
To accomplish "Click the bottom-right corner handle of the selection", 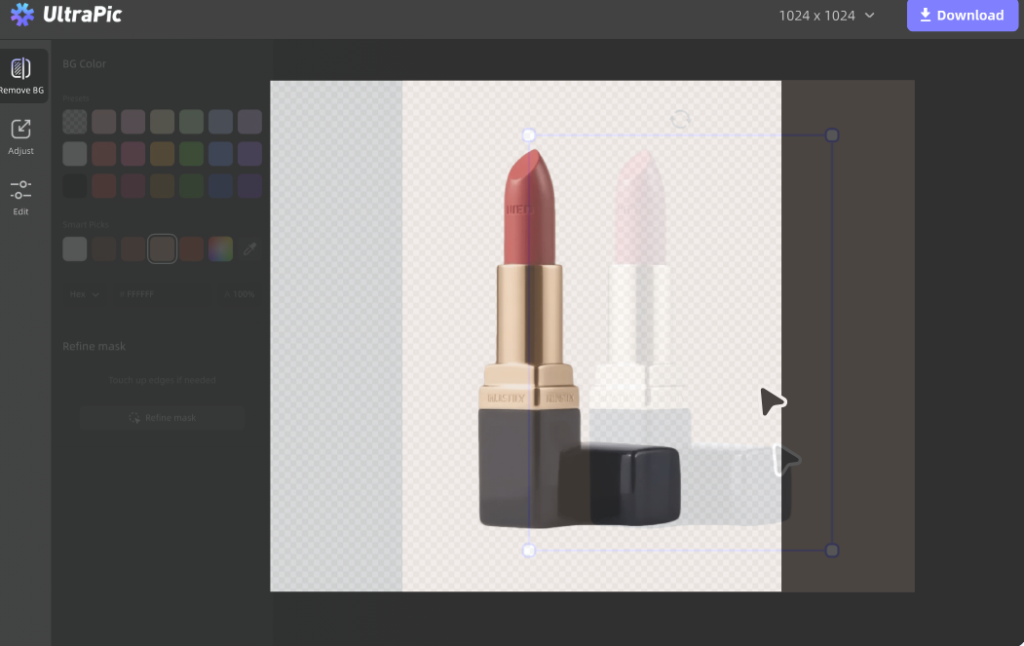I will pyautogui.click(x=831, y=551).
